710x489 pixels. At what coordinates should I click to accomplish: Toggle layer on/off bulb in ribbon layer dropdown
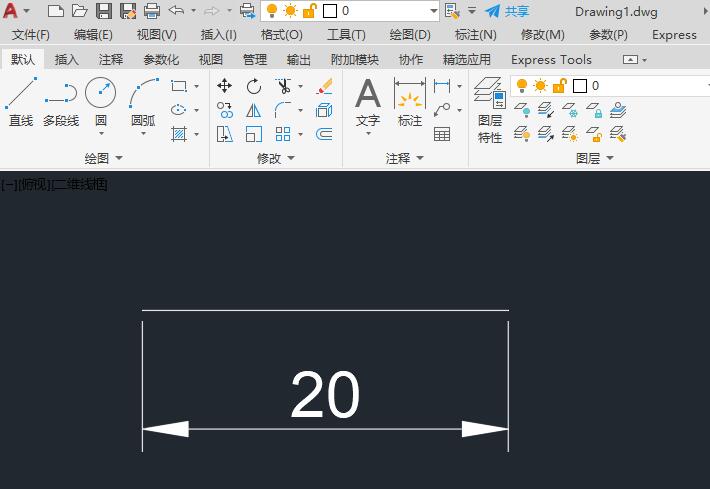click(x=522, y=86)
